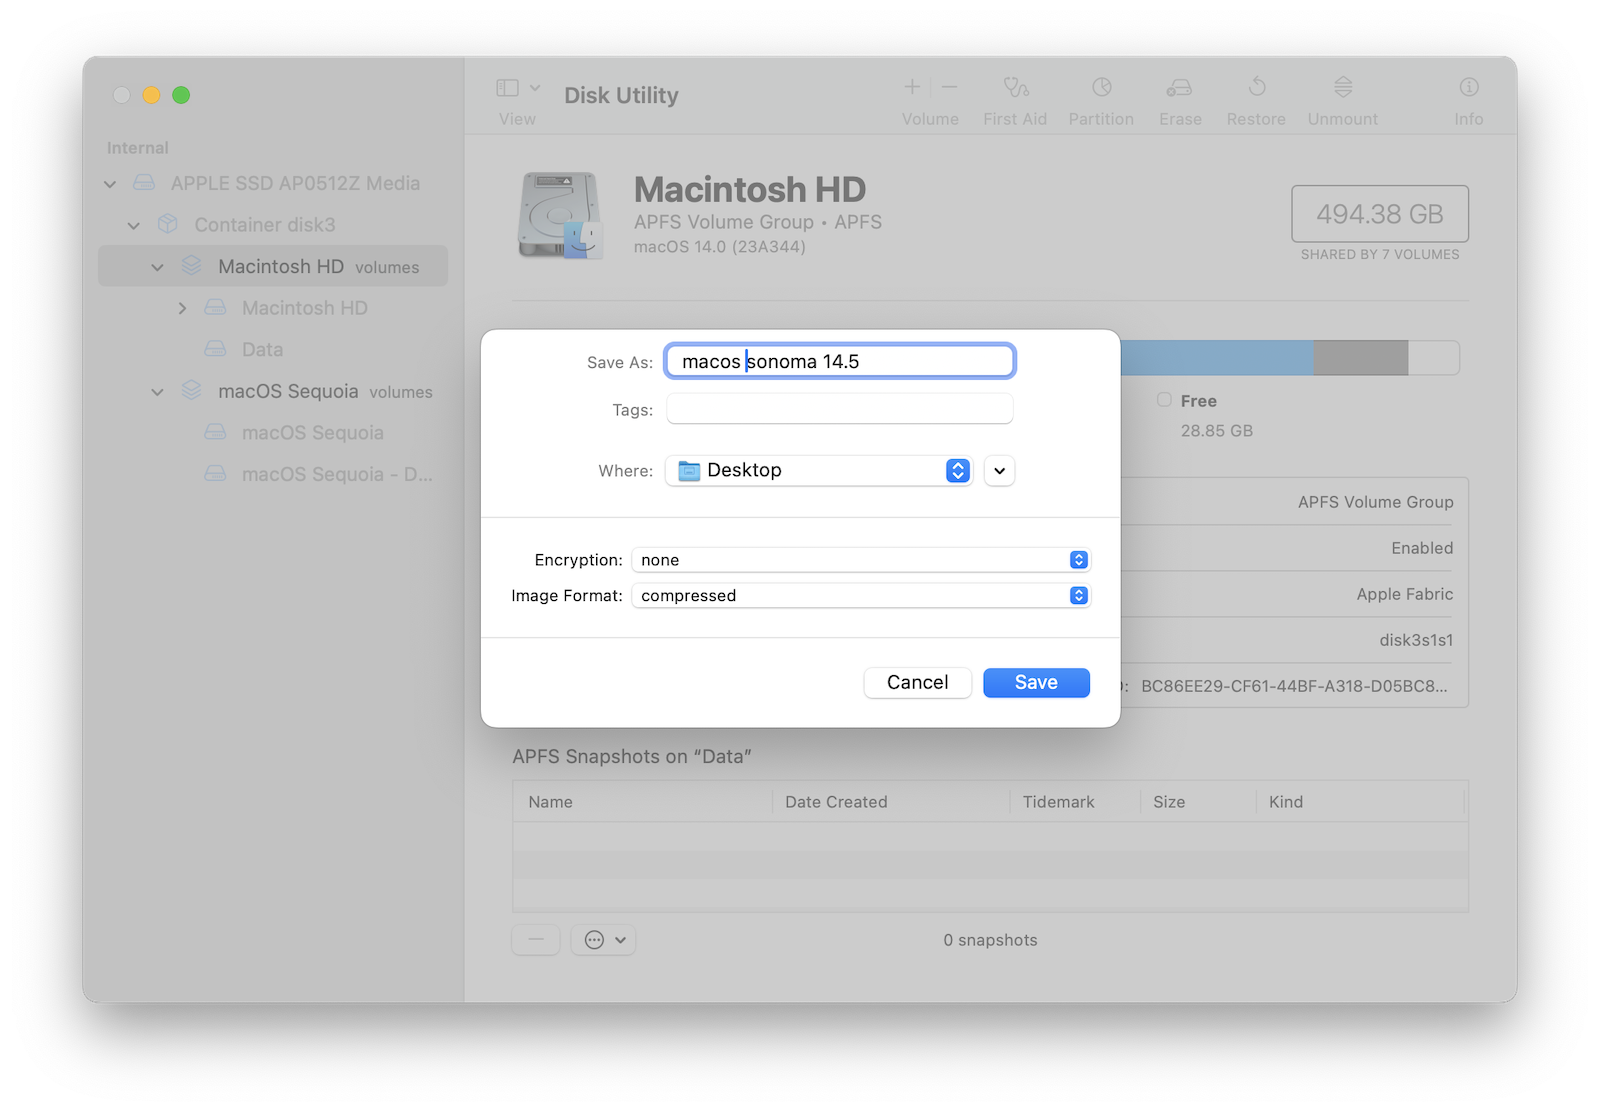Click the blue segment of the usage bar
1600x1112 pixels.
(x=1217, y=358)
